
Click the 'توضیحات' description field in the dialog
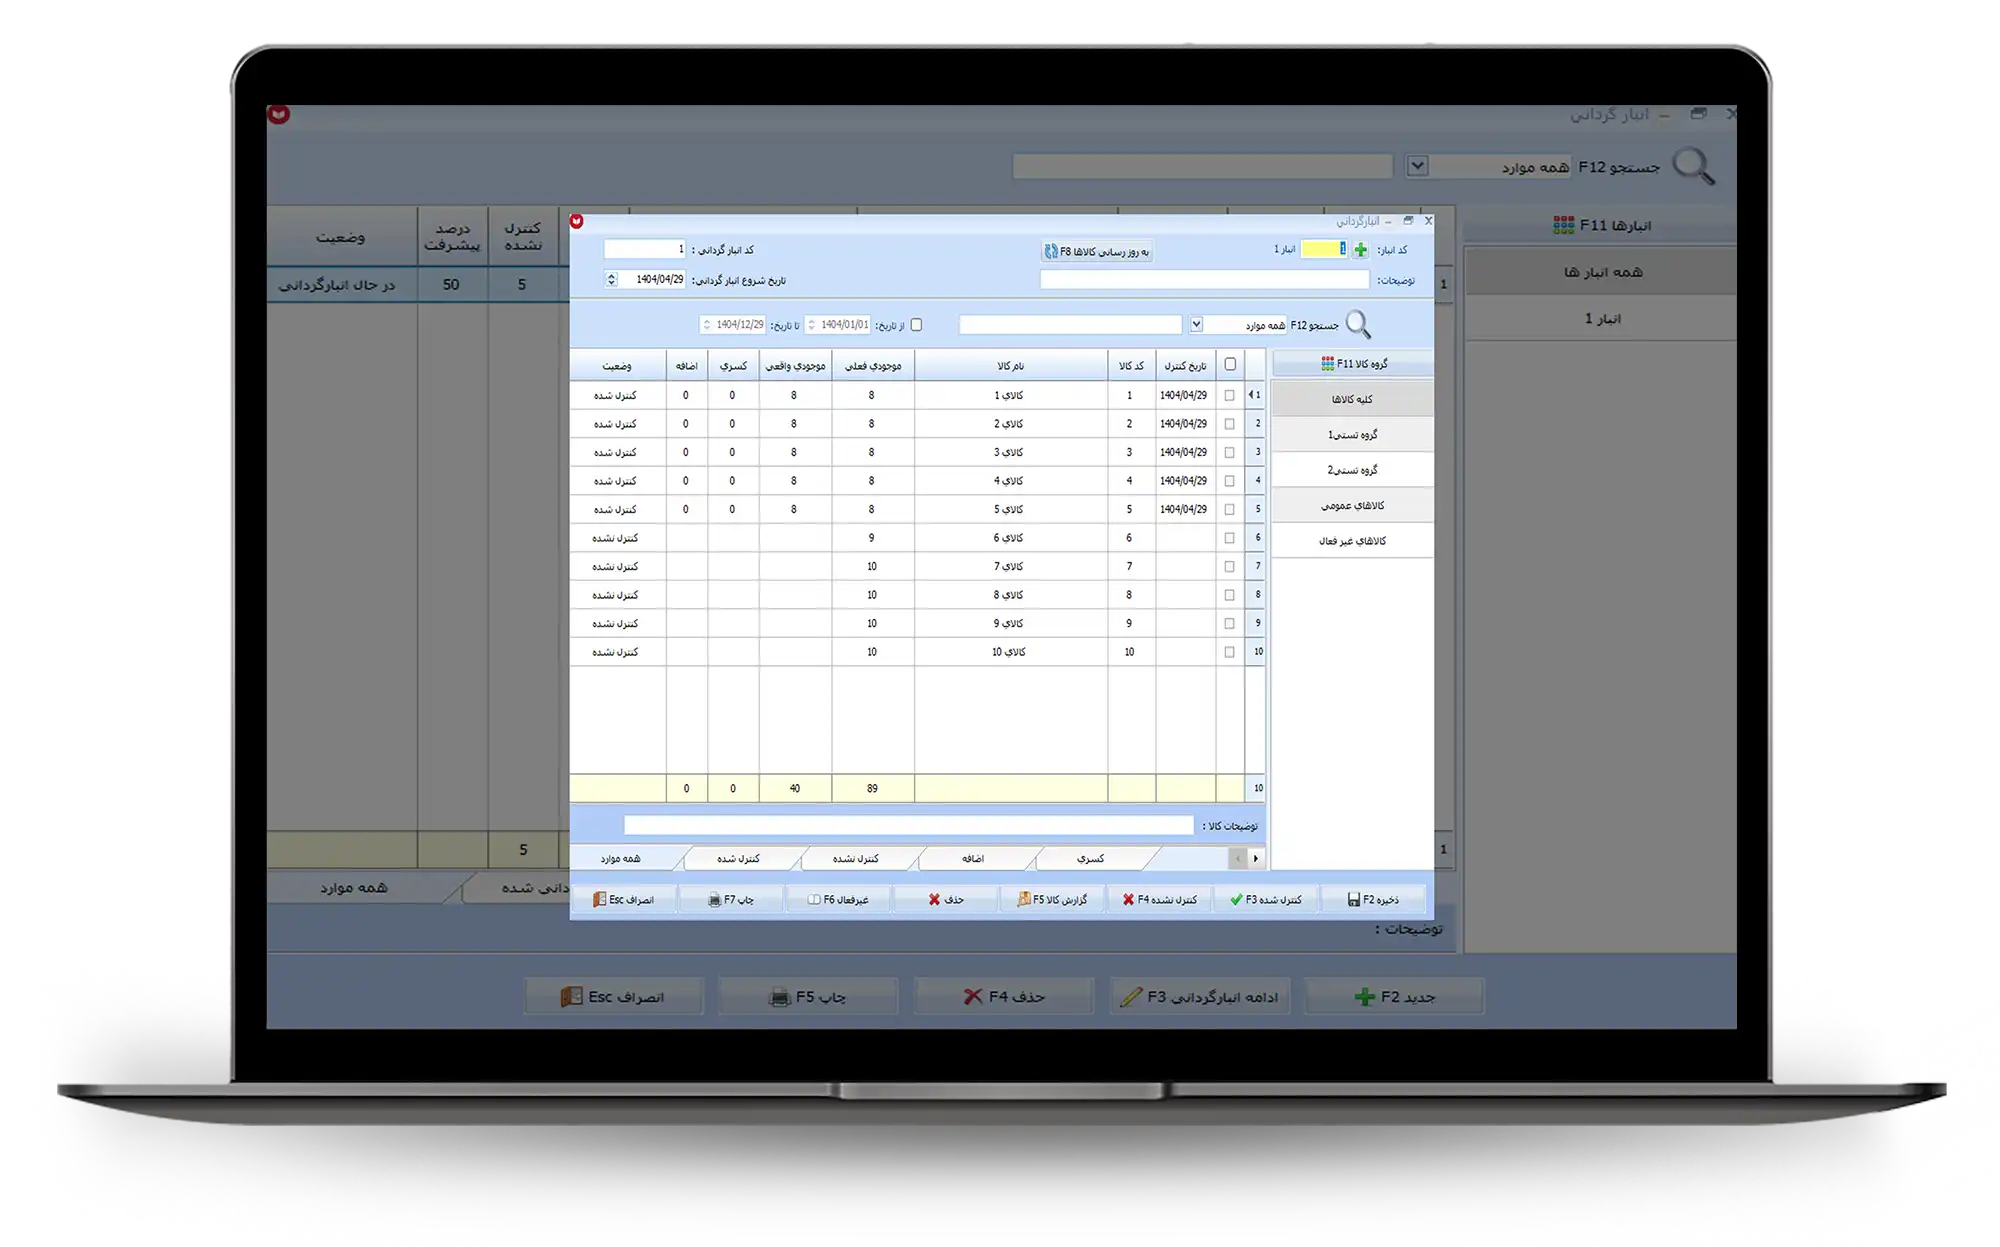point(1204,280)
